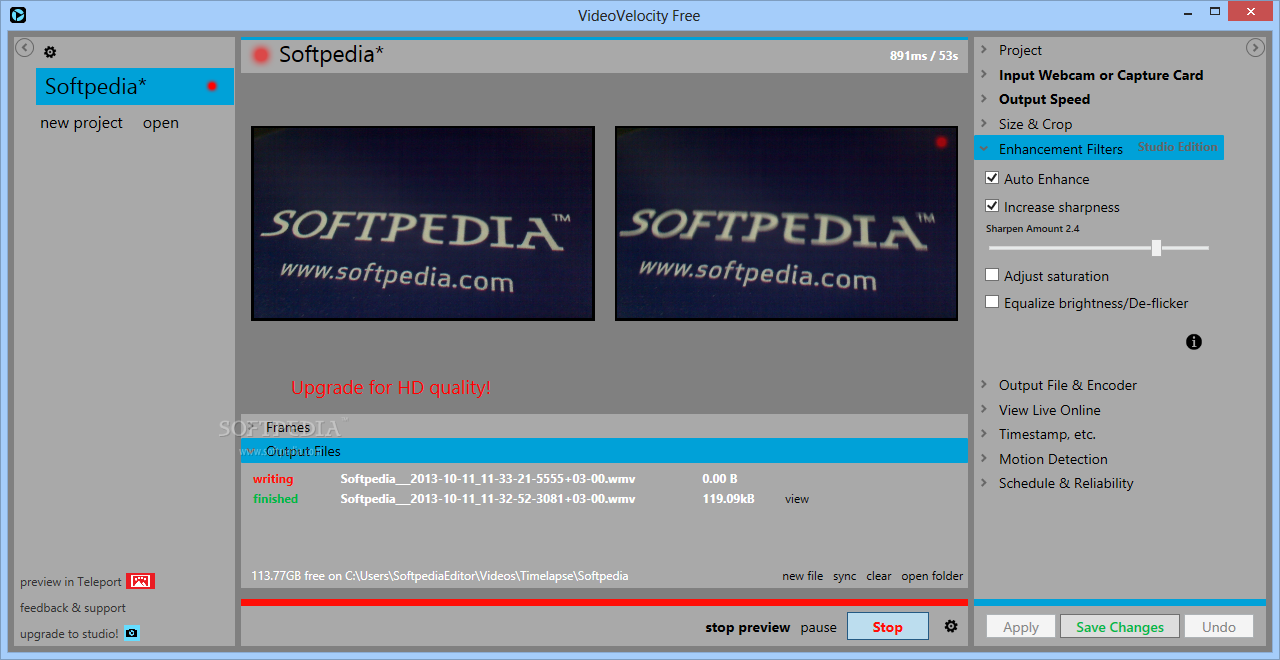Click stop preview
Screen dimensions: 1280x660
pyautogui.click(x=747, y=627)
